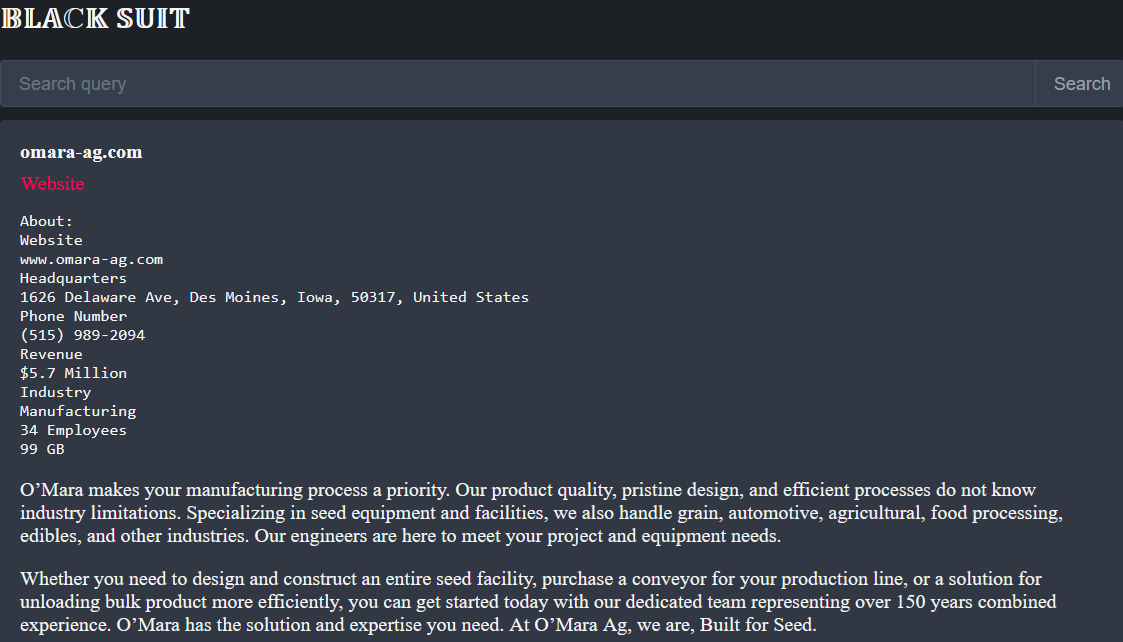Screen dimensions: 1123x642
Task: Click the BLACK SUIT site logo
Action: coord(95,18)
